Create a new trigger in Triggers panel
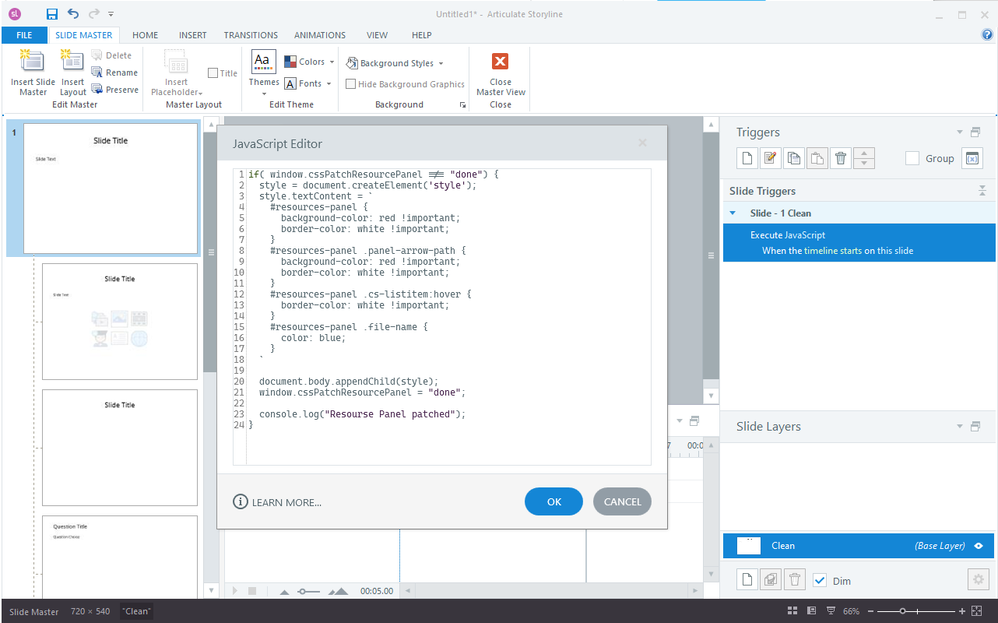Viewport: 998px width, 623px height. click(746, 158)
